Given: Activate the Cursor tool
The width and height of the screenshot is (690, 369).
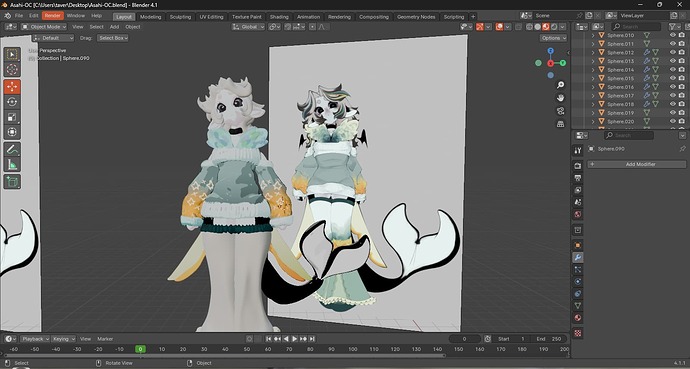Looking at the screenshot, I should tap(12, 69).
